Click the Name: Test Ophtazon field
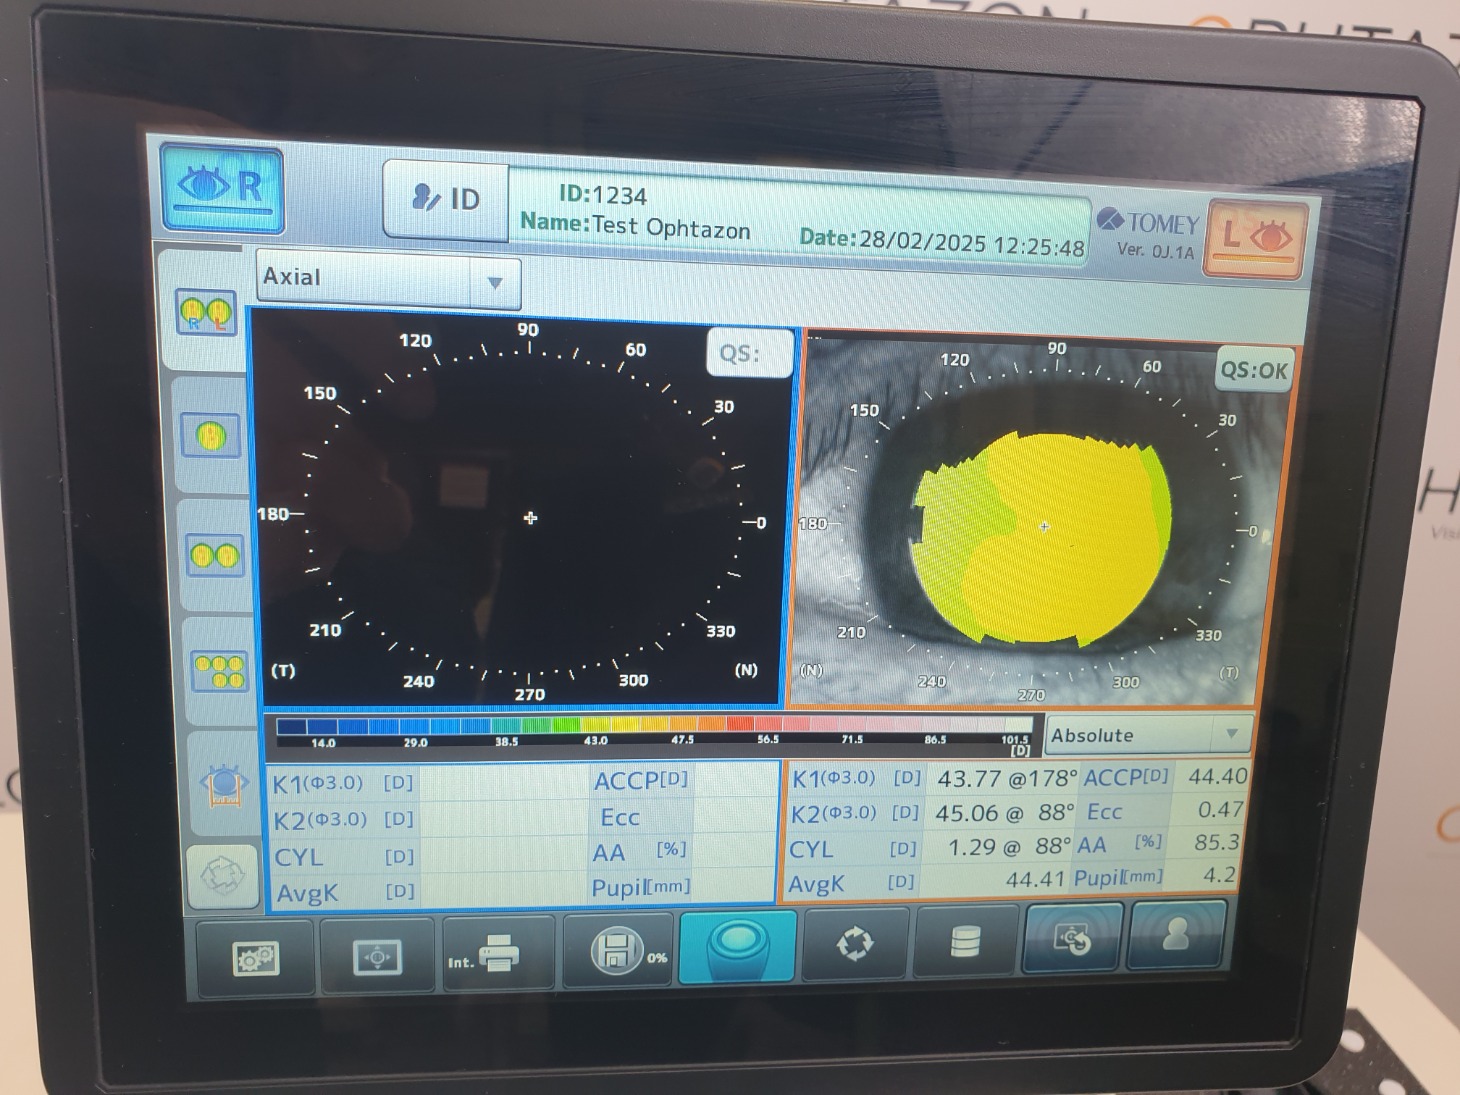 click(635, 225)
